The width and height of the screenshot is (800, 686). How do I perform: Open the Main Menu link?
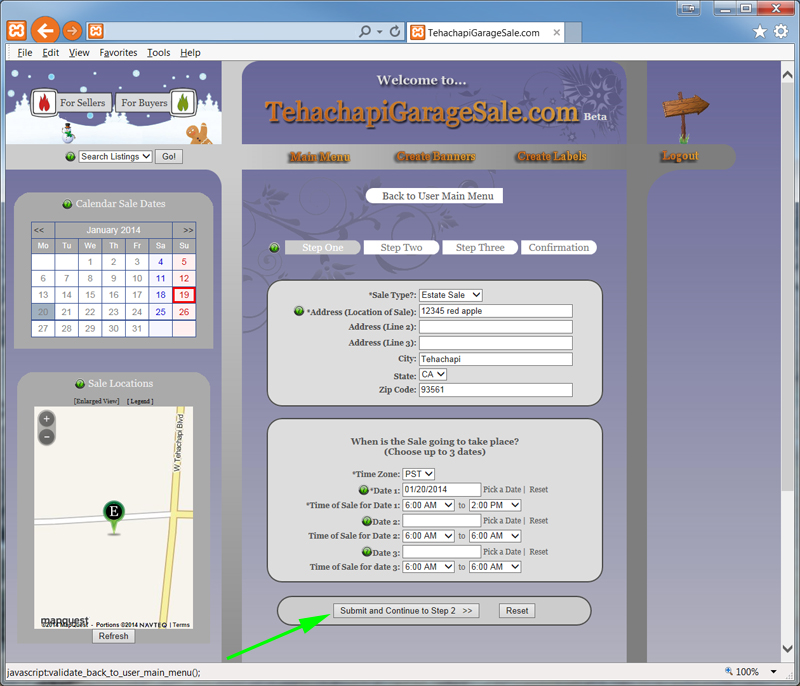pyautogui.click(x=320, y=157)
